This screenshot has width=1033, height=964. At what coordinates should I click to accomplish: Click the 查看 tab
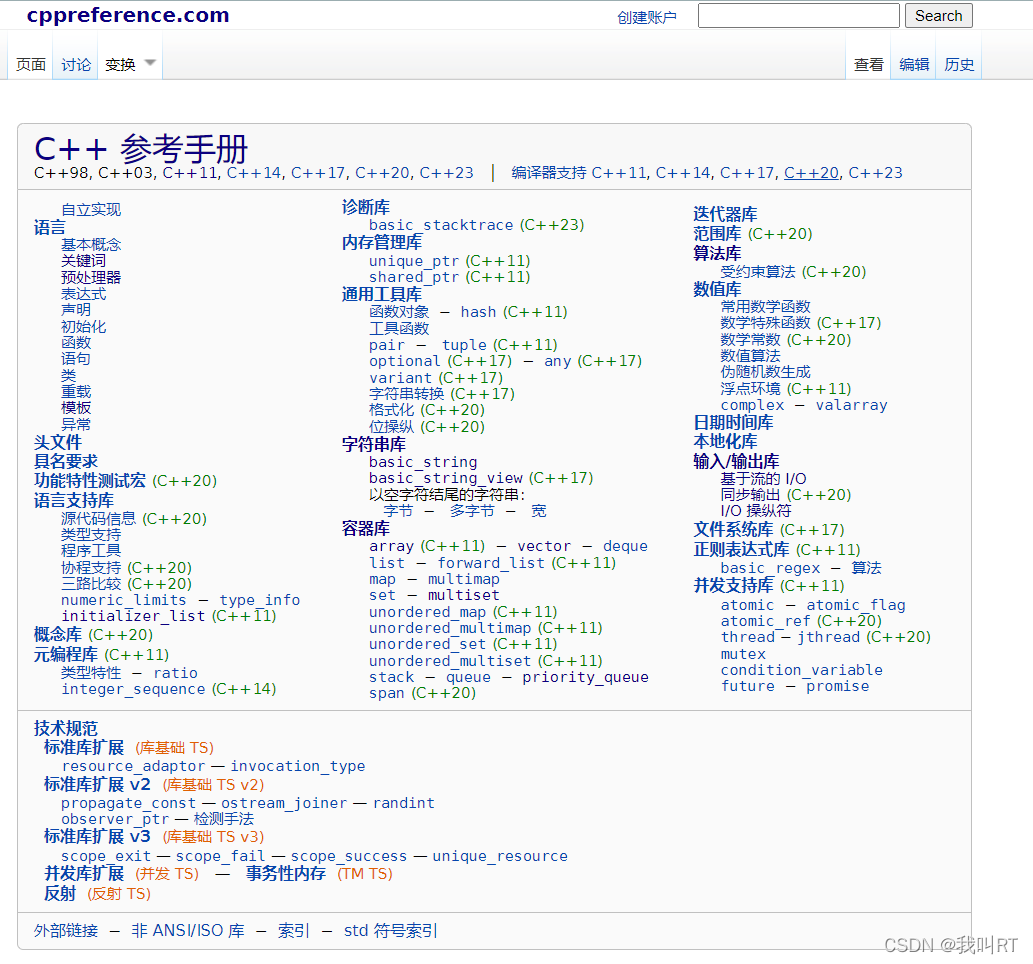pos(868,64)
